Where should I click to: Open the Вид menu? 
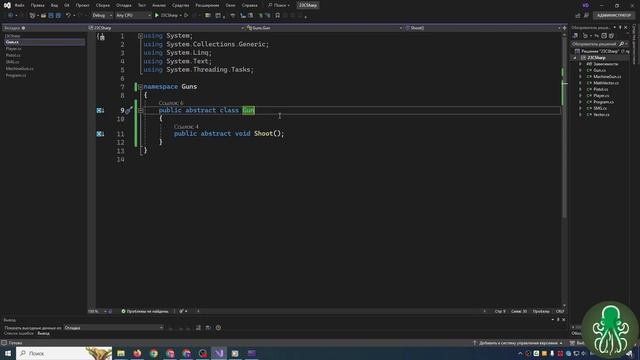[54, 5]
